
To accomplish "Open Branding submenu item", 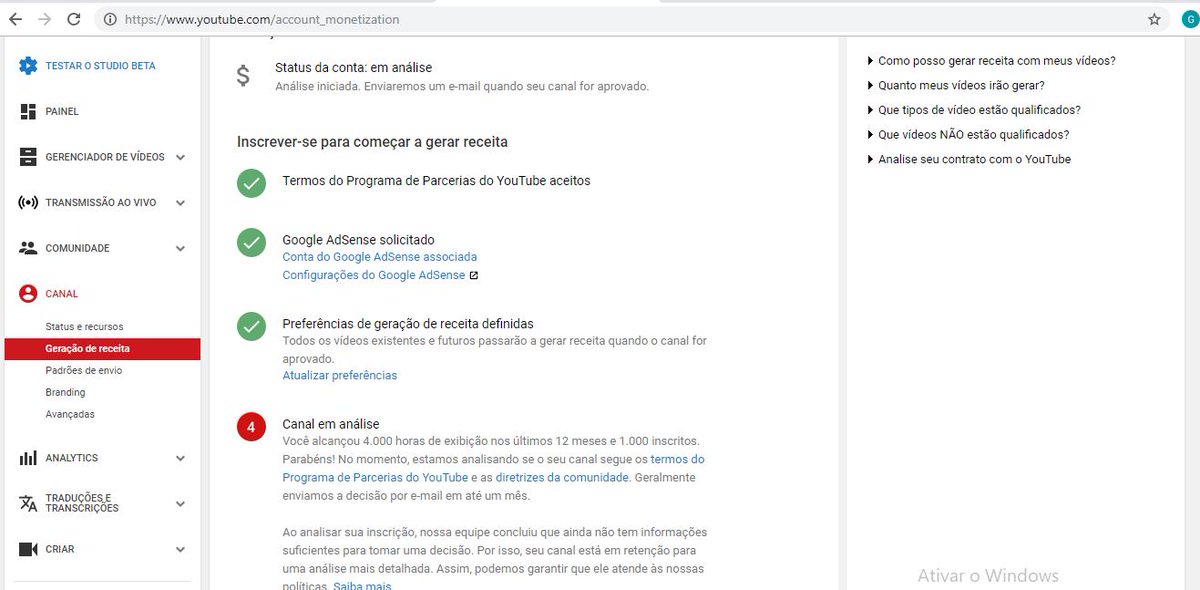I will click(66, 393).
